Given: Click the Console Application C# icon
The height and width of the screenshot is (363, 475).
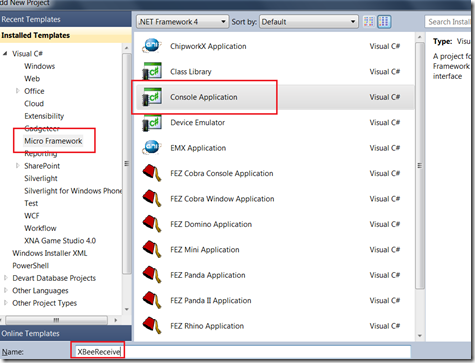Looking at the screenshot, I should (x=152, y=97).
